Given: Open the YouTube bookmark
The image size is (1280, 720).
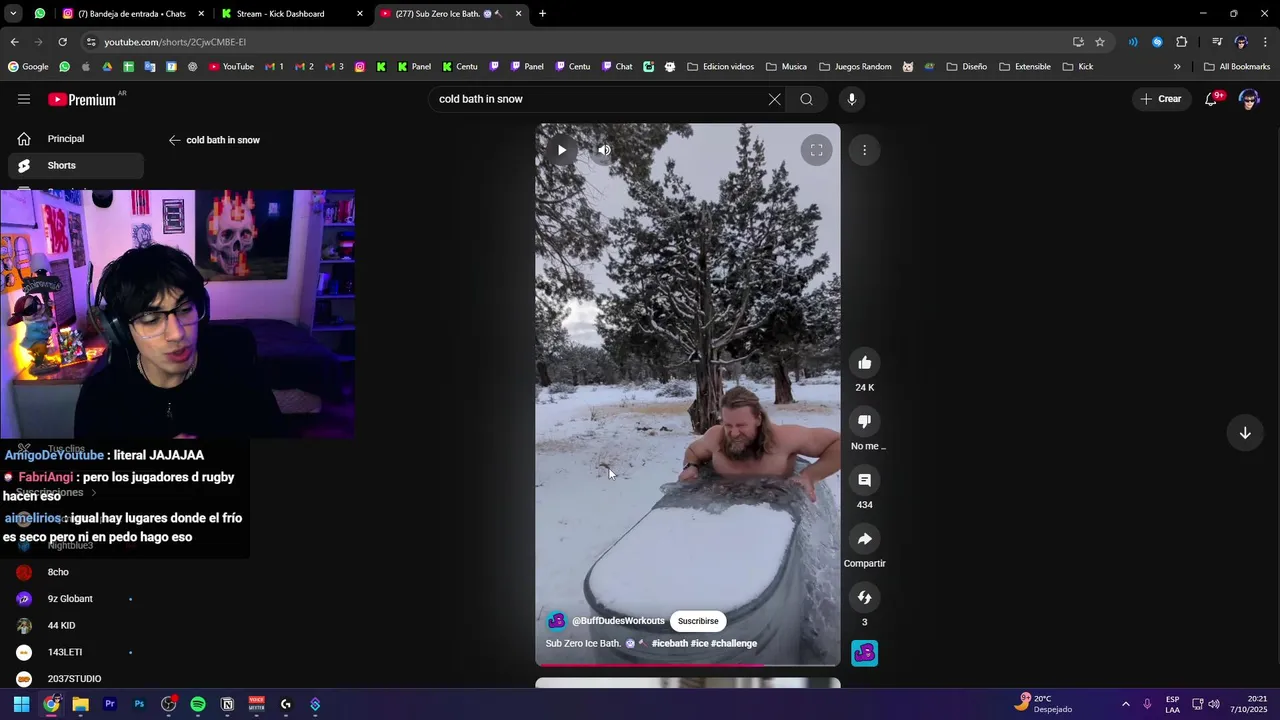Looking at the screenshot, I should point(231,67).
